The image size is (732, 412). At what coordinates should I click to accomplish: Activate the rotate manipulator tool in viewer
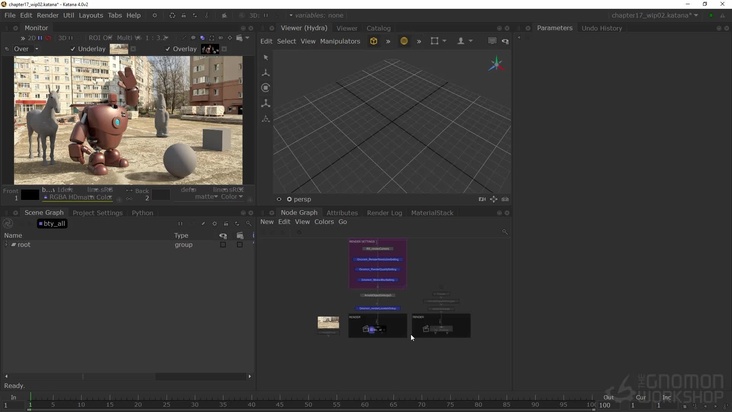(266, 88)
